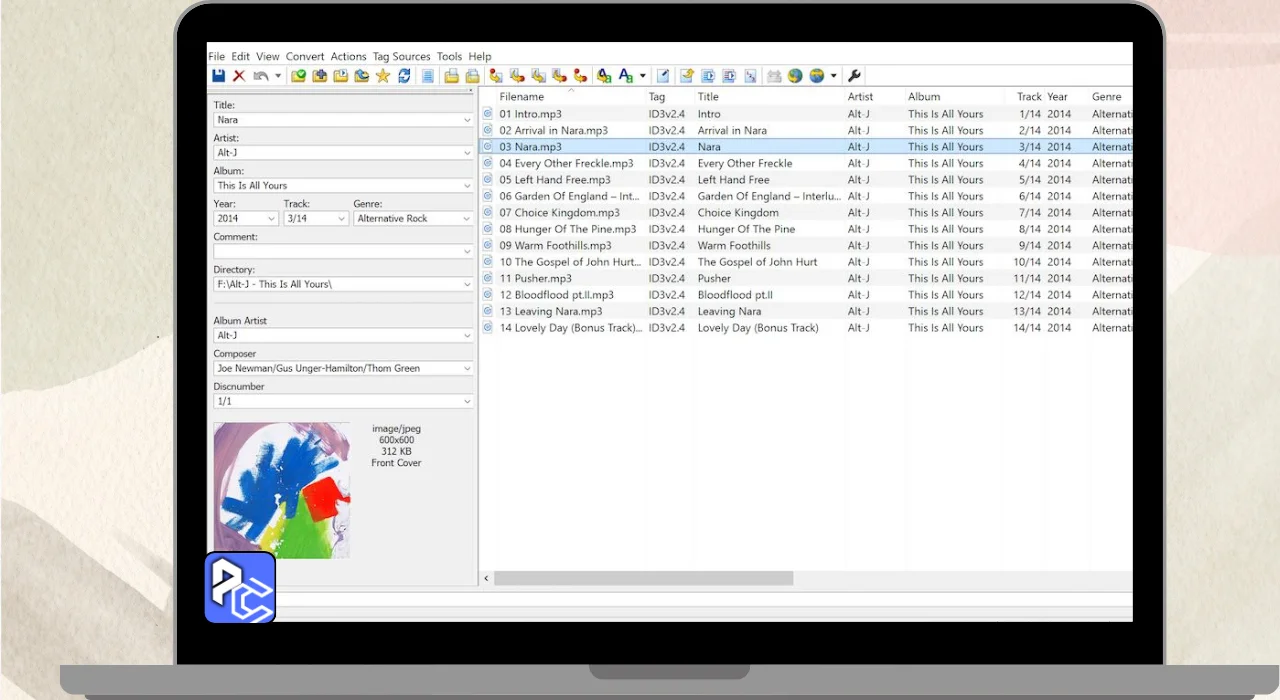The image size is (1280, 700).
Task: Click the album cover art thumbnail
Action: click(x=282, y=490)
